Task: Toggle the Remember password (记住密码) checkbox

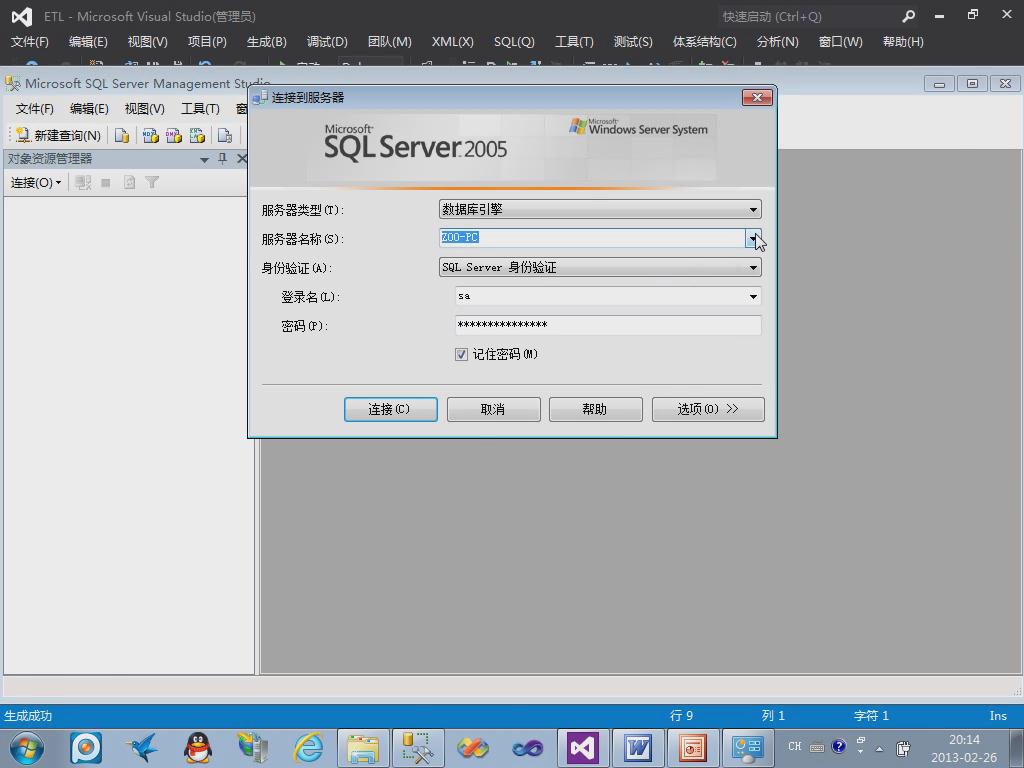Action: click(x=461, y=354)
